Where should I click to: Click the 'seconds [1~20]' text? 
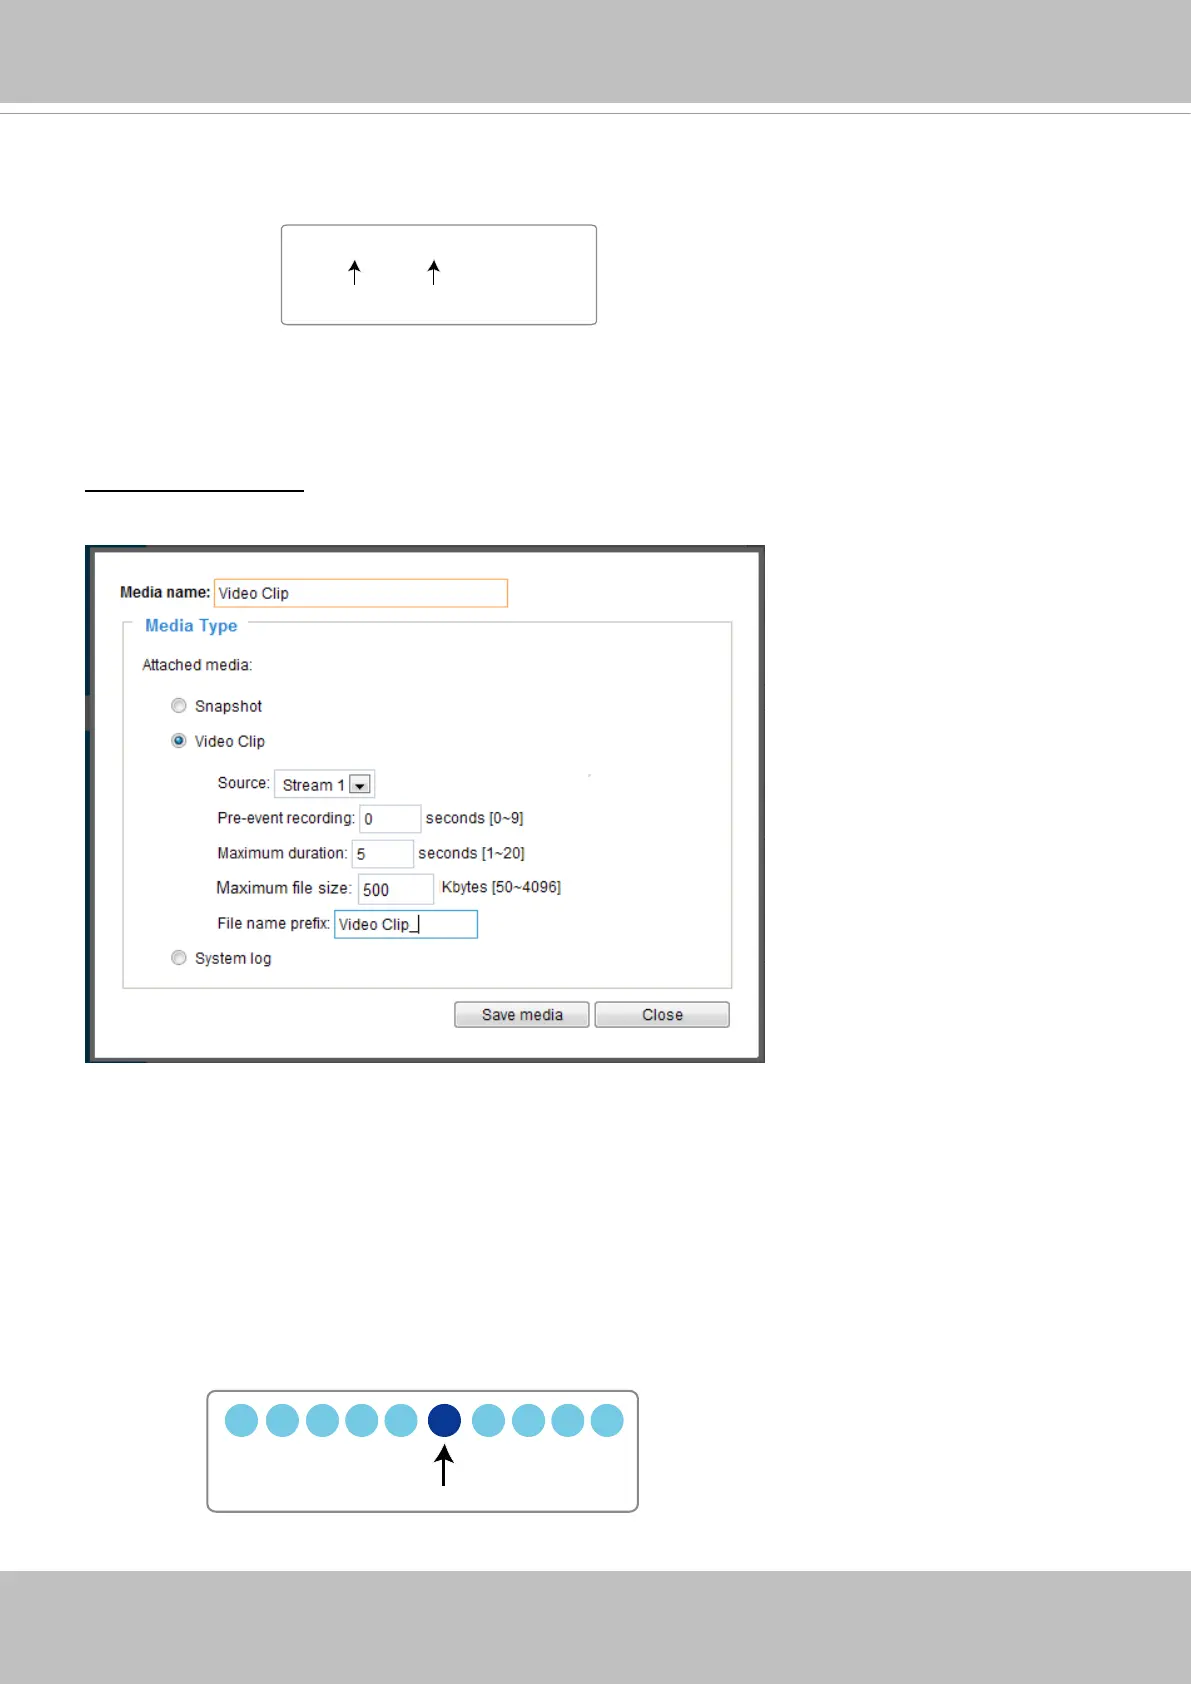(x=471, y=853)
